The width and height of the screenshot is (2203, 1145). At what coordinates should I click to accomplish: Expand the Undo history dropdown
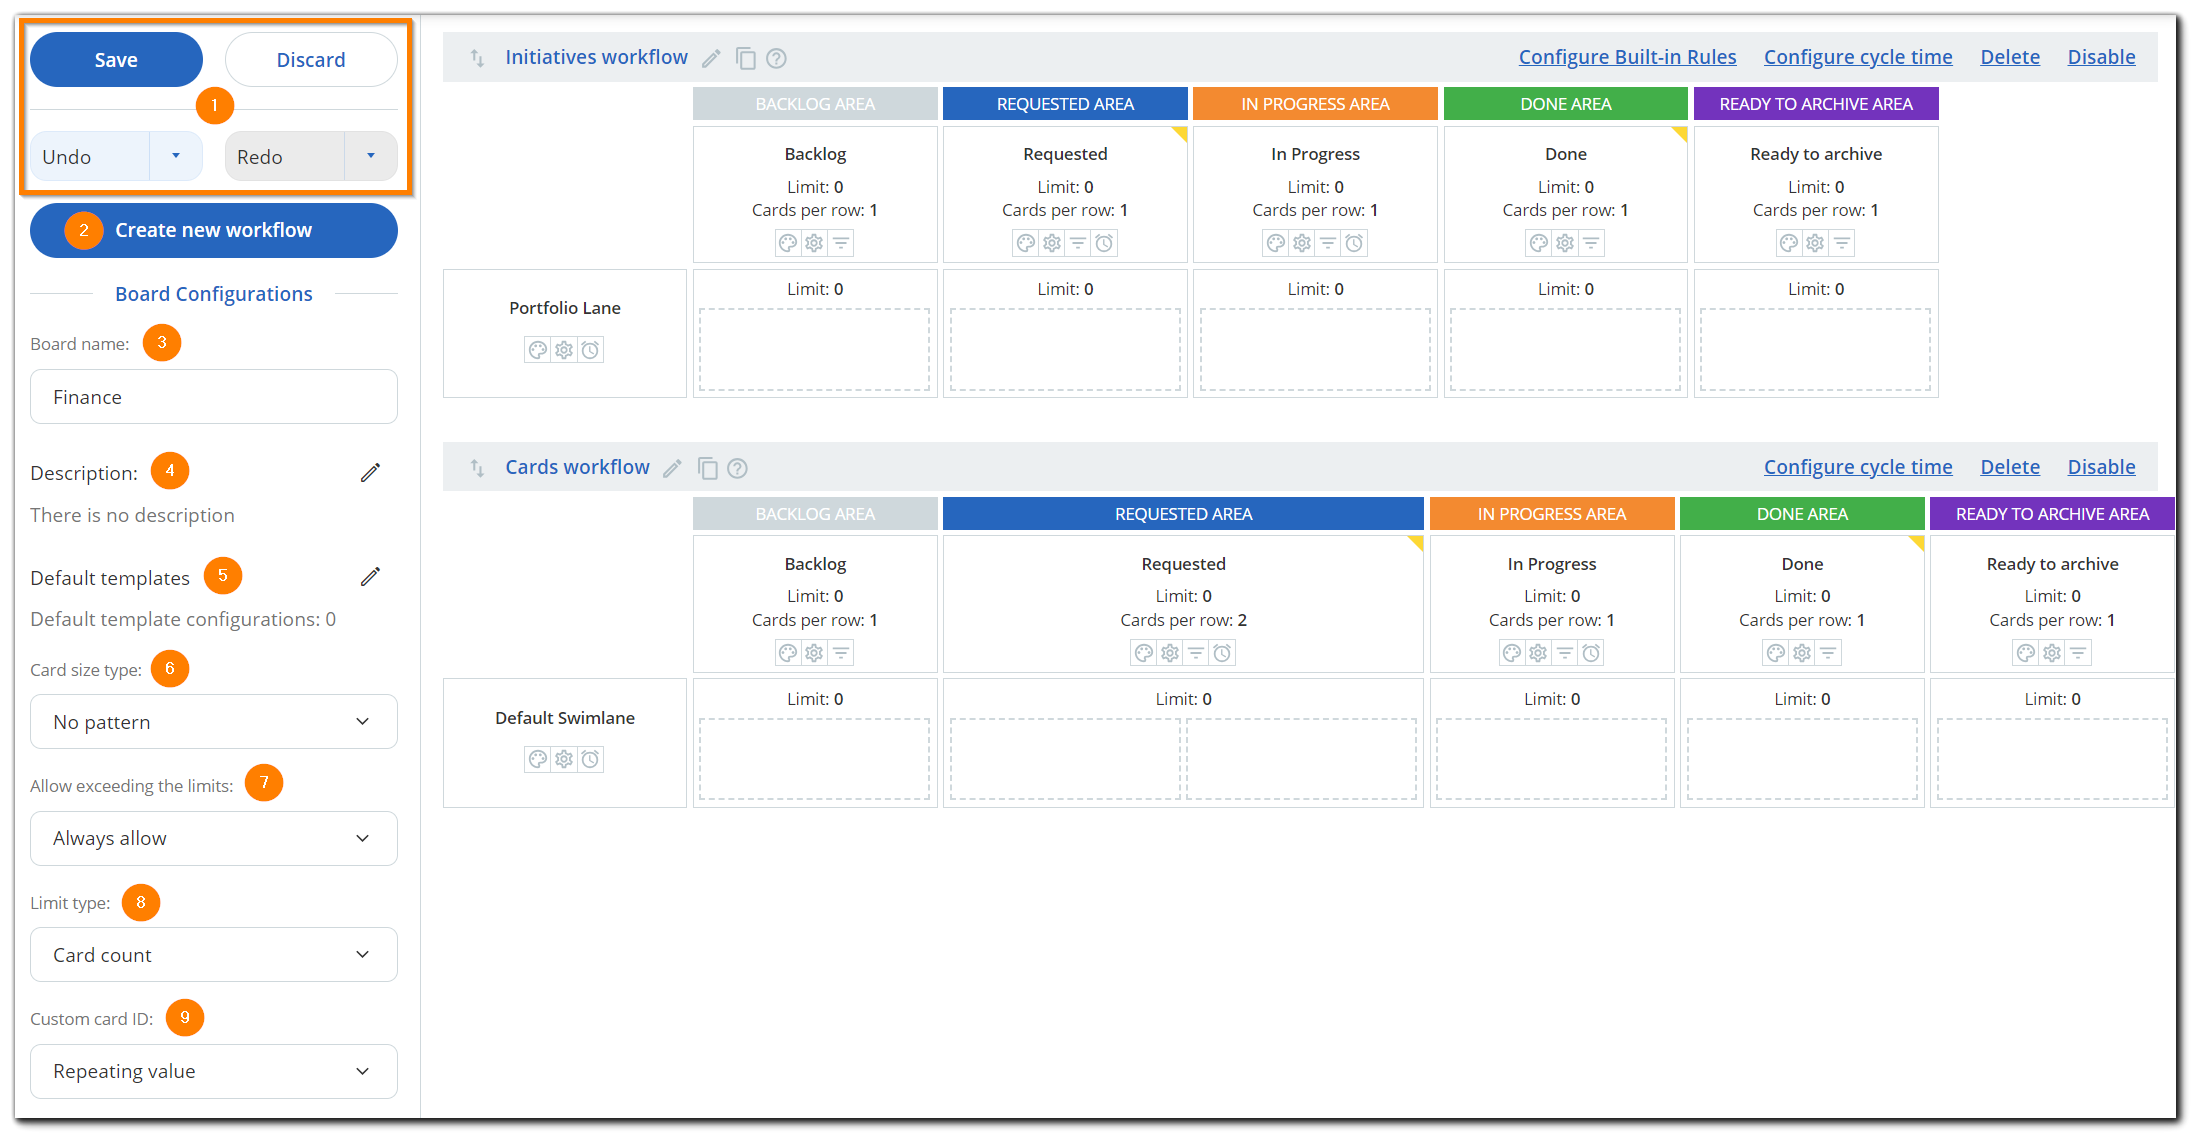coord(176,156)
